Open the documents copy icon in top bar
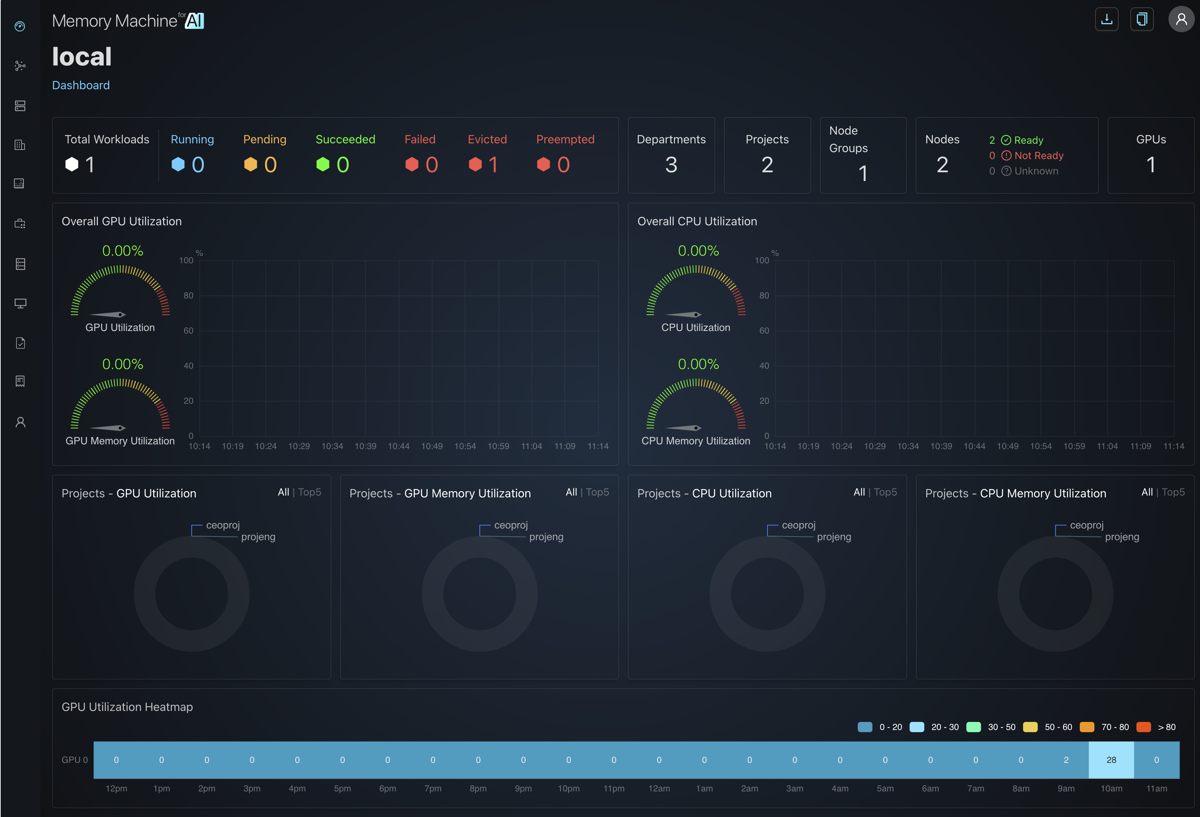Image resolution: width=1200 pixels, height=817 pixels. (1142, 19)
